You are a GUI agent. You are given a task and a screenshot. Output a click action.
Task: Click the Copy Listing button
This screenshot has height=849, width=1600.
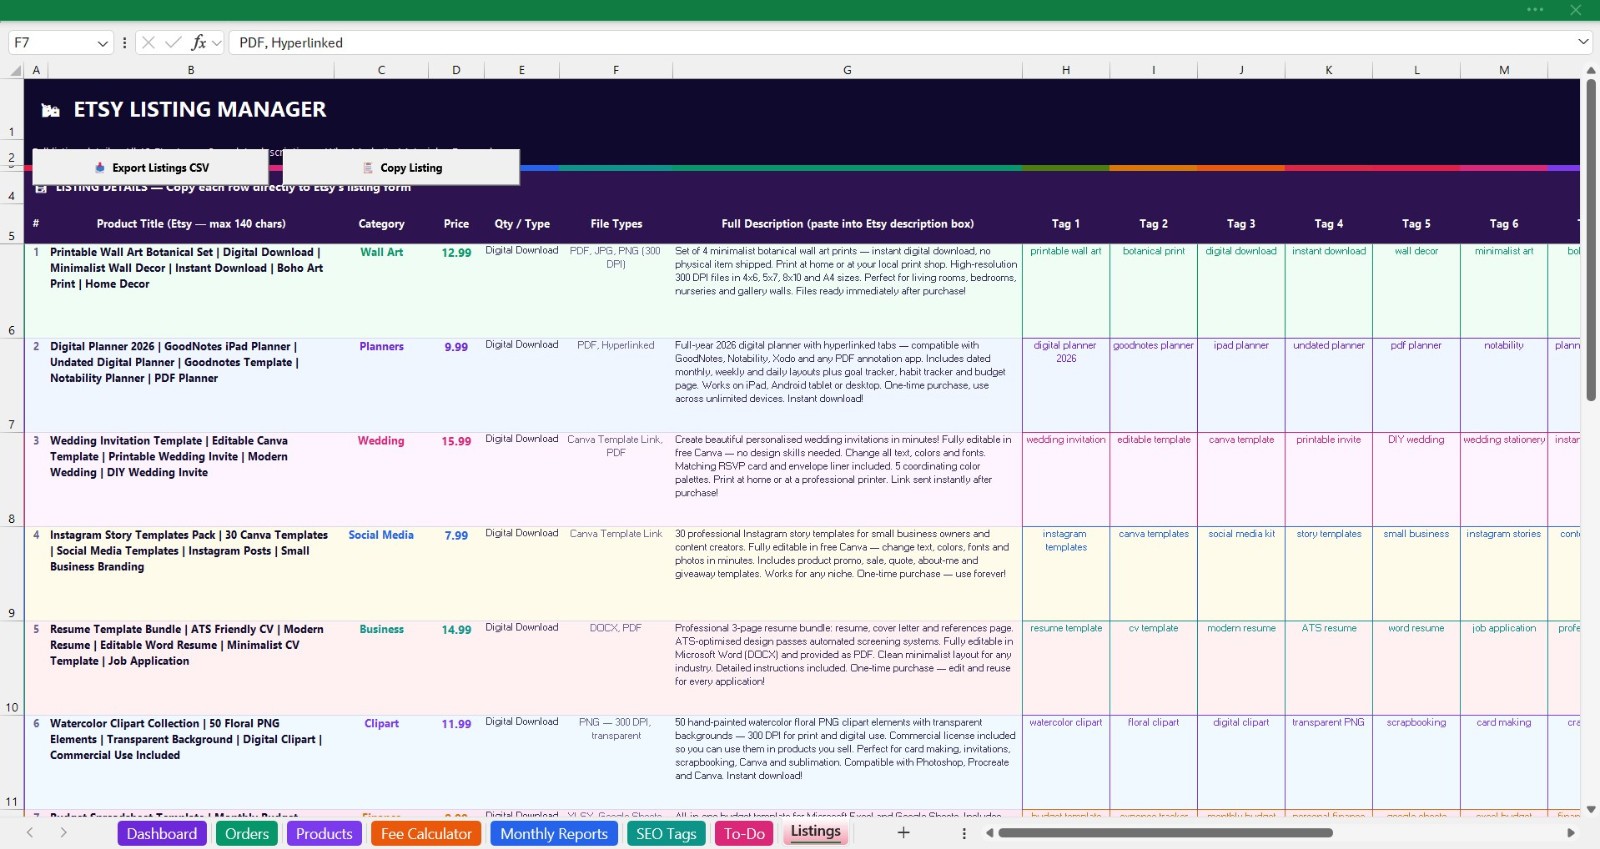click(x=401, y=167)
